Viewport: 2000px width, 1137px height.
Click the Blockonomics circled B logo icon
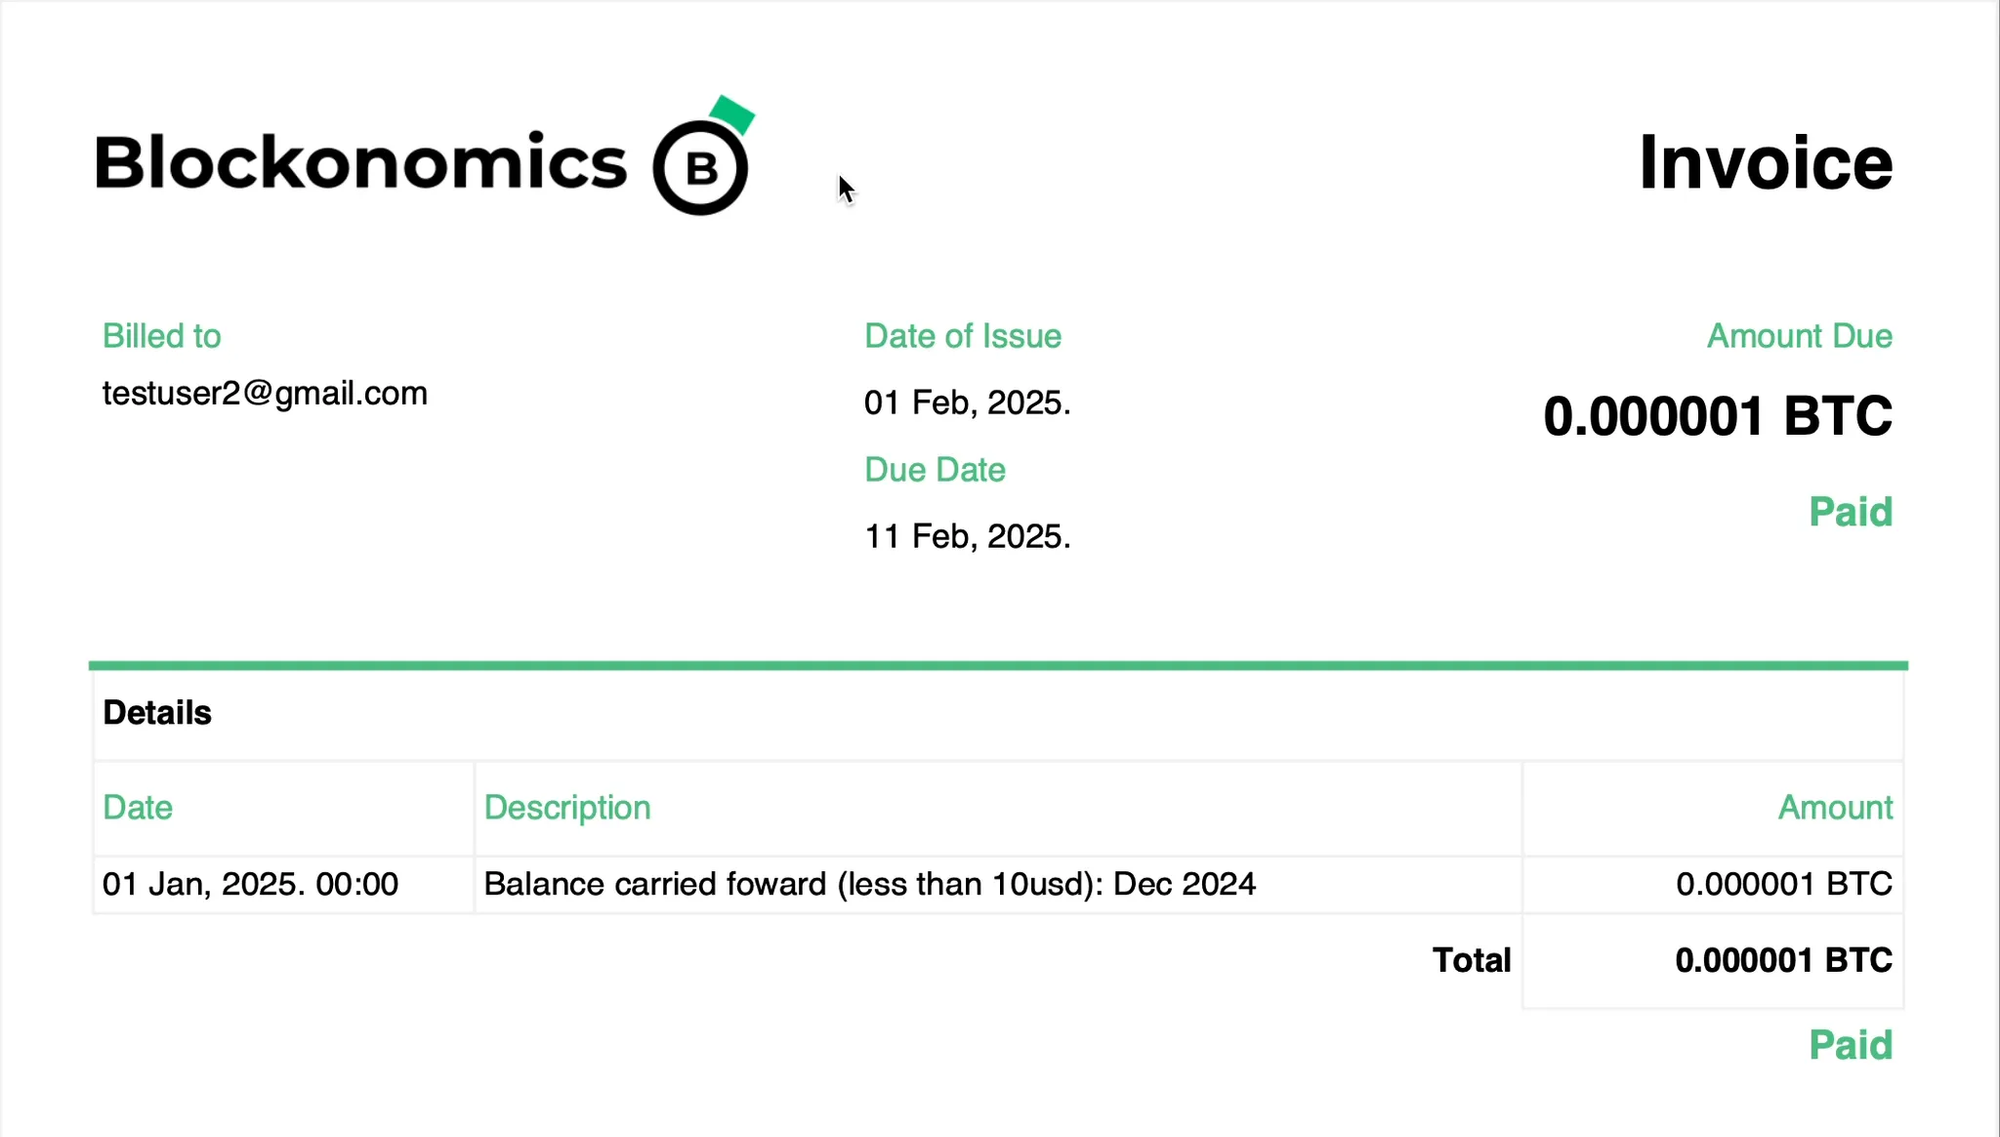point(703,157)
